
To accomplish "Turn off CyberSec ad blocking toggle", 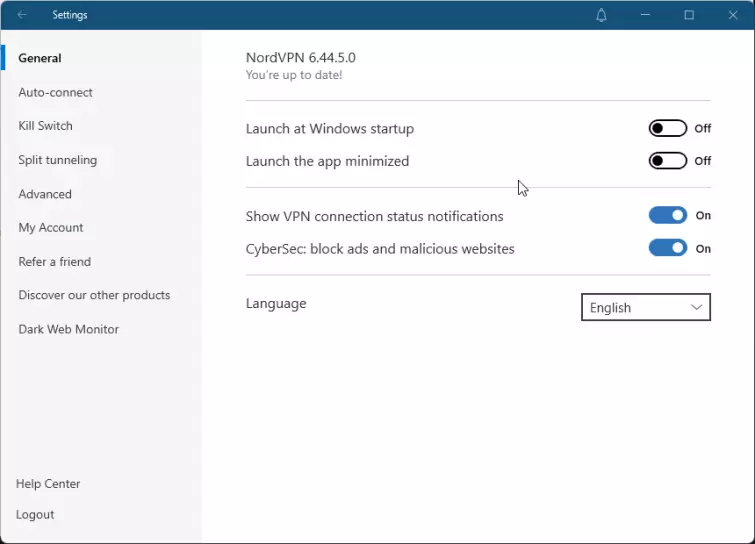I will 667,248.
